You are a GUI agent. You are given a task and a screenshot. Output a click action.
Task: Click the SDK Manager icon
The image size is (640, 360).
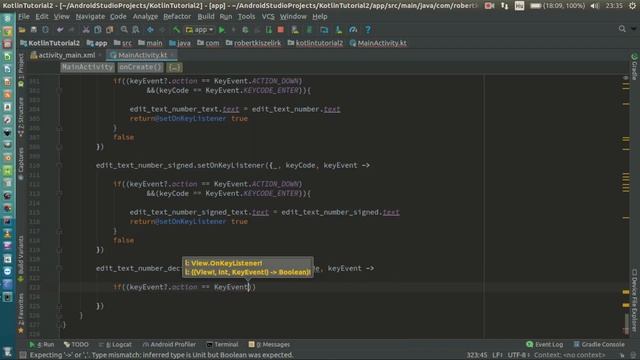click(x=338, y=30)
